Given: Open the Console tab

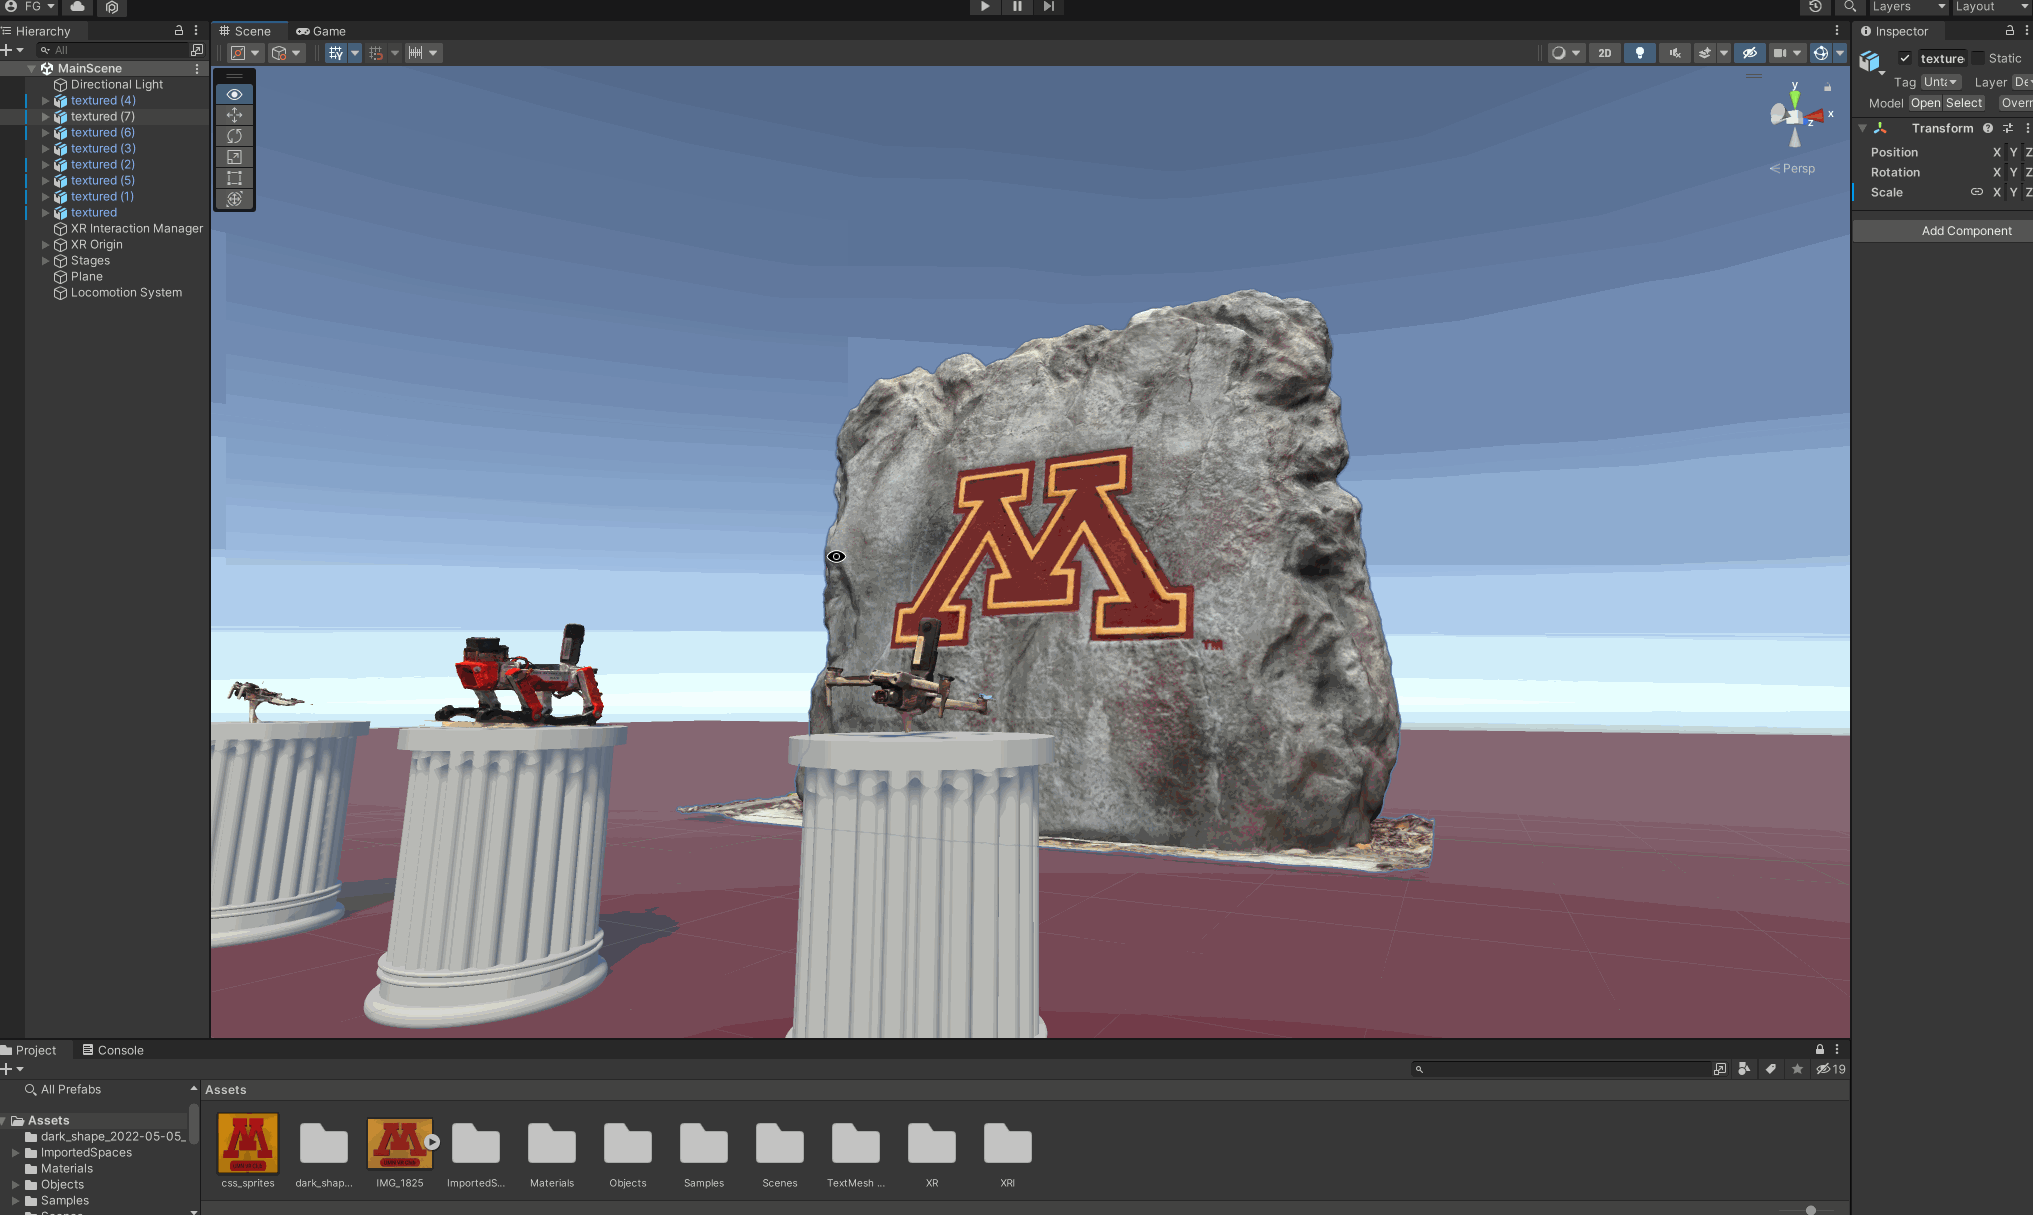Looking at the screenshot, I should [113, 1050].
